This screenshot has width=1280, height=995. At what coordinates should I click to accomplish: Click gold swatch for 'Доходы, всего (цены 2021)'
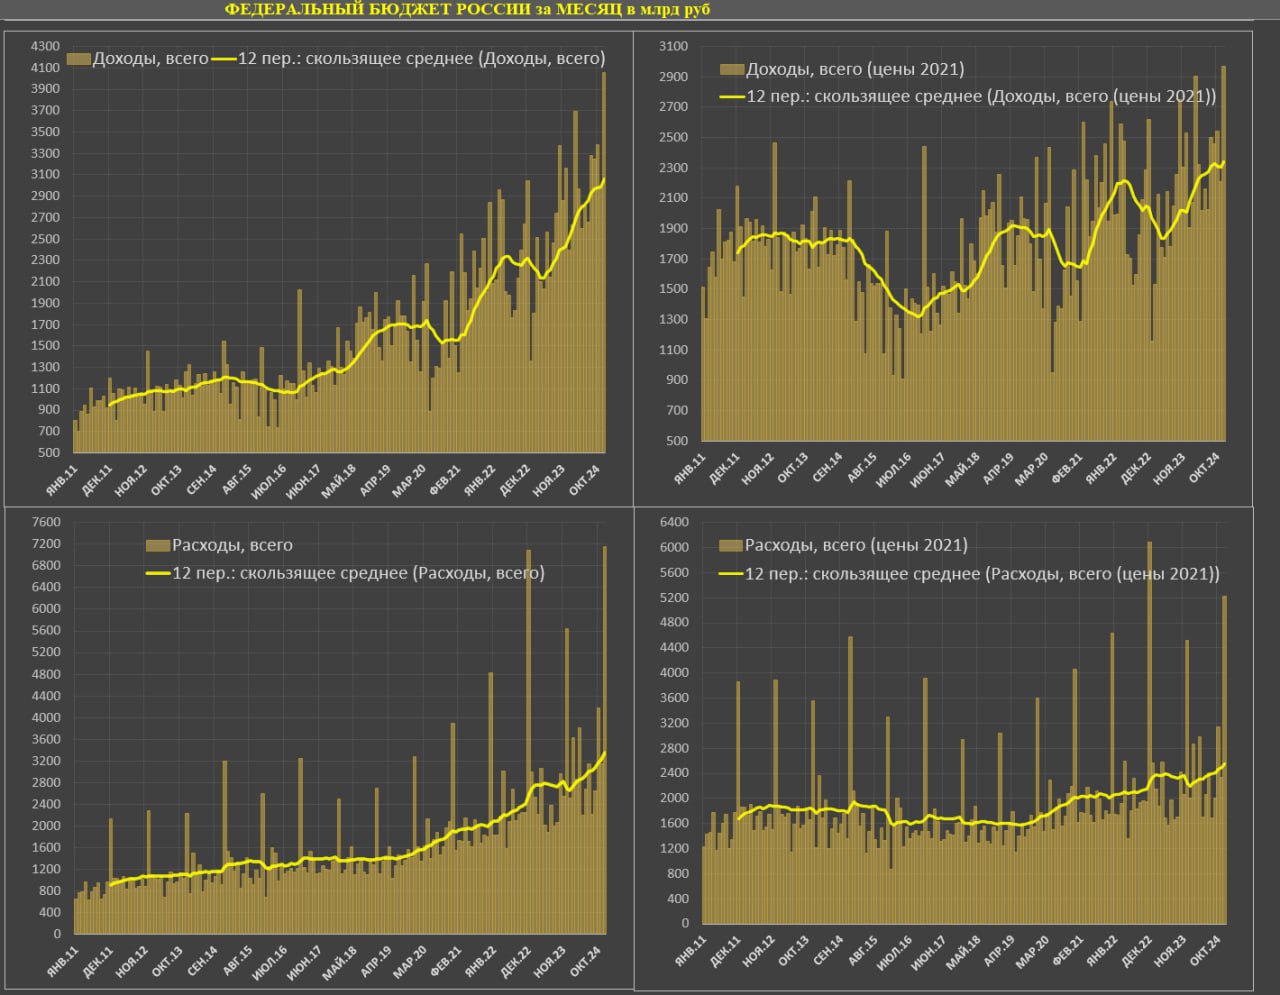point(732,69)
